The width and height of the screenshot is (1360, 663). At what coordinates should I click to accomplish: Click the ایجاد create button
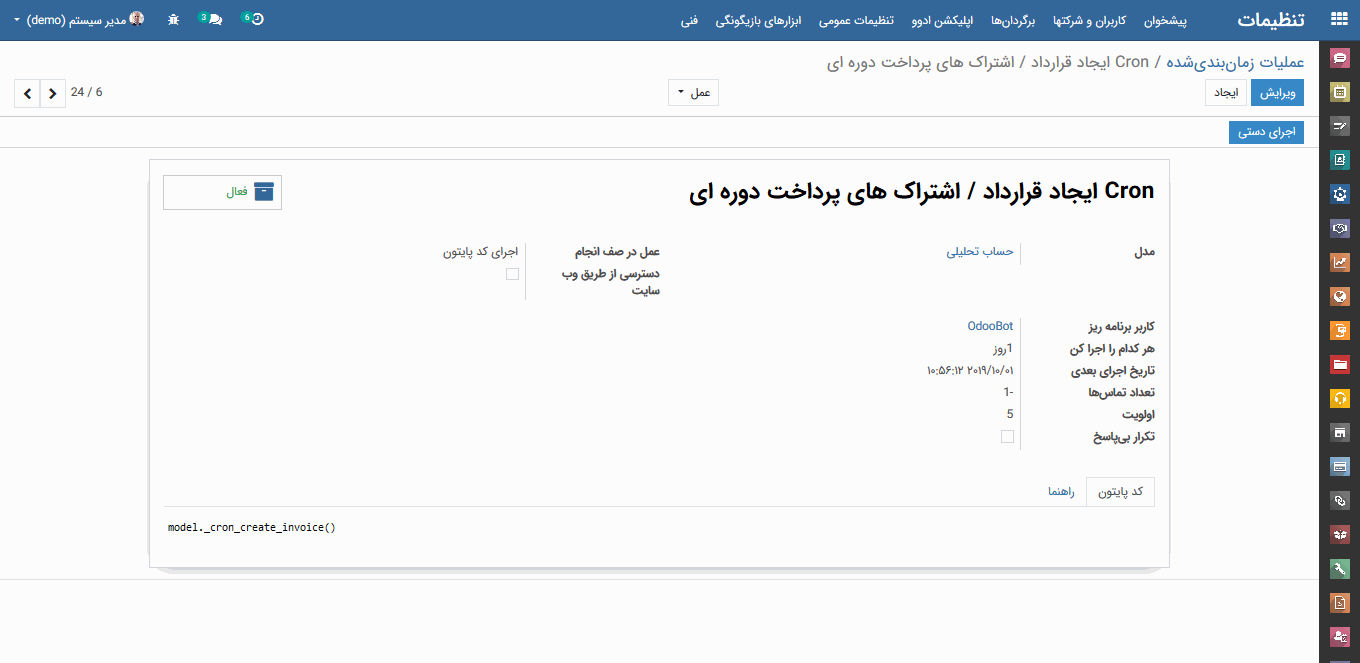tap(1226, 93)
